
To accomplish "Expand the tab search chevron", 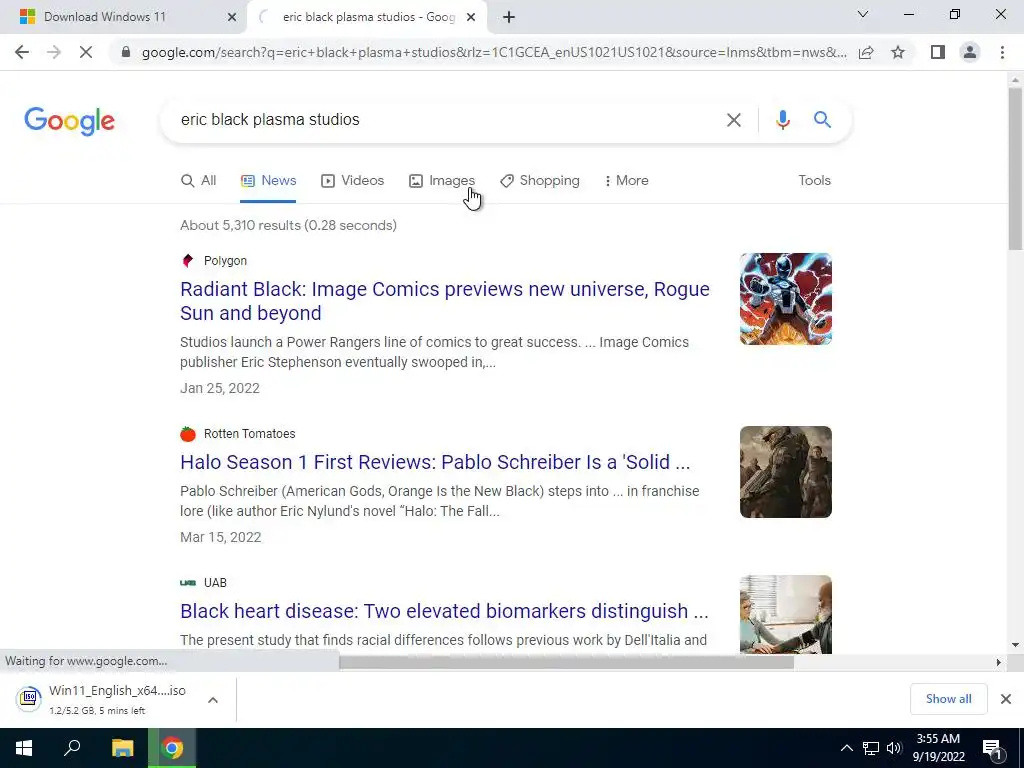I will tap(863, 14).
